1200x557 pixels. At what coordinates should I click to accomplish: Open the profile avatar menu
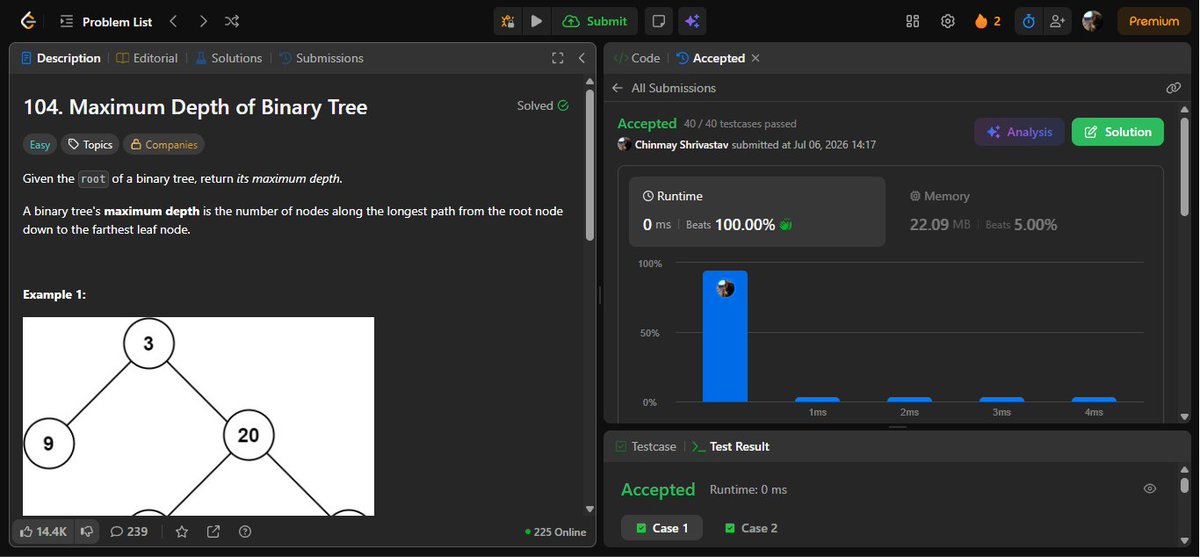1092,21
